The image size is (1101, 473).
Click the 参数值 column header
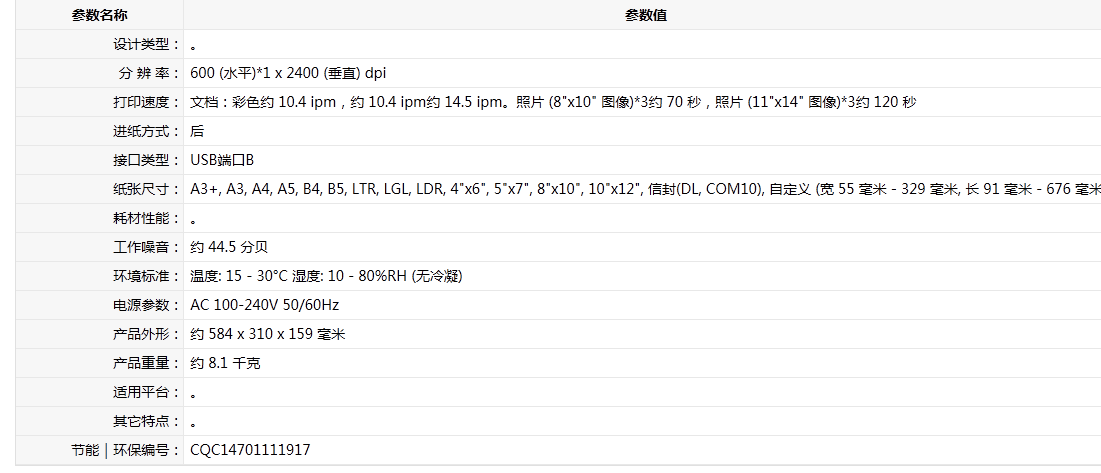[x=646, y=15]
